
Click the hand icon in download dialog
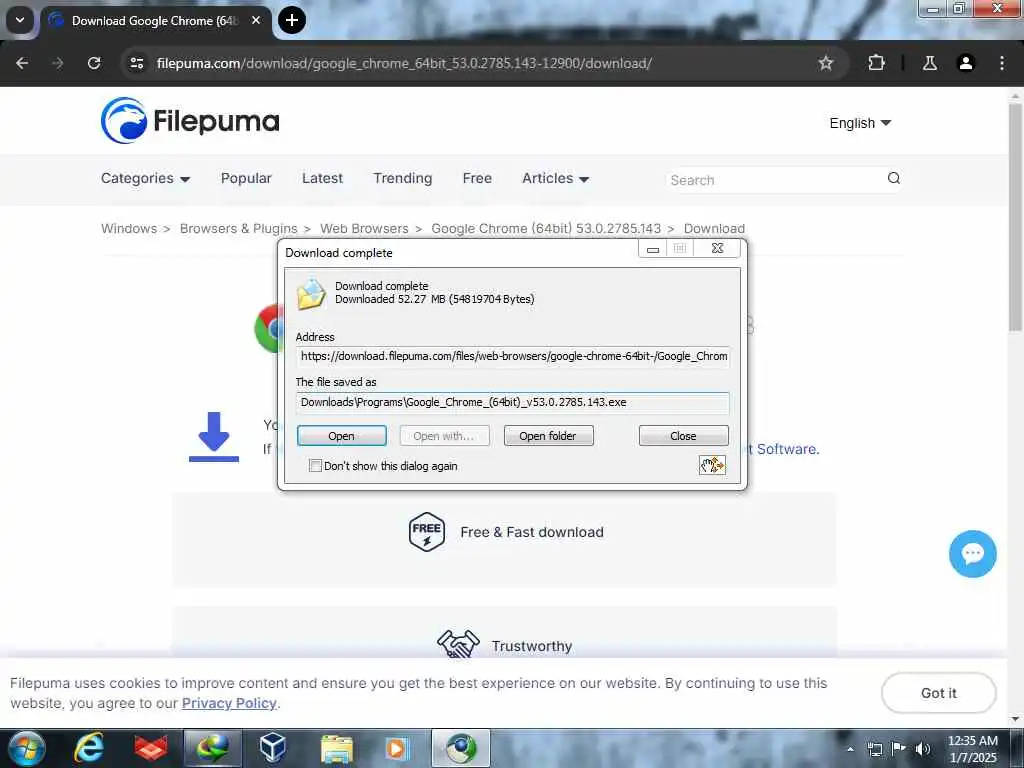pyautogui.click(x=712, y=465)
